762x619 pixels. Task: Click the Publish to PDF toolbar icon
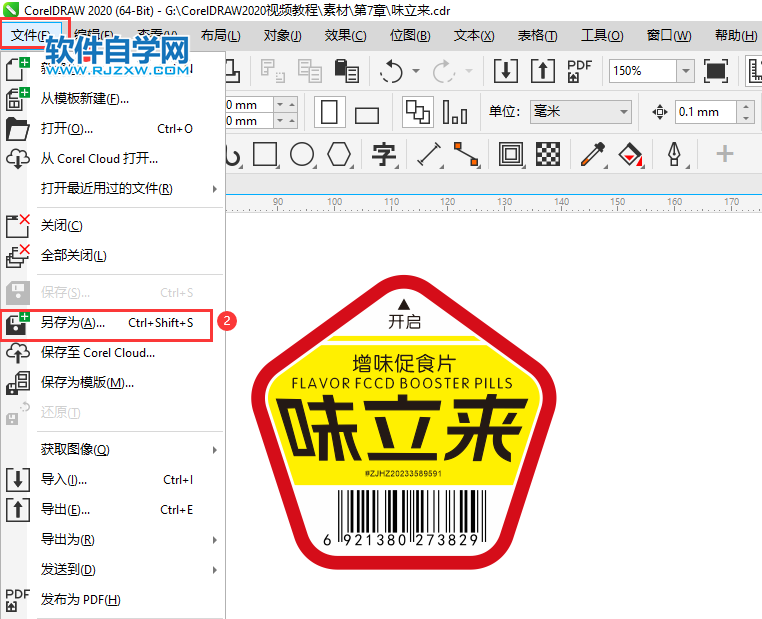[x=579, y=71]
